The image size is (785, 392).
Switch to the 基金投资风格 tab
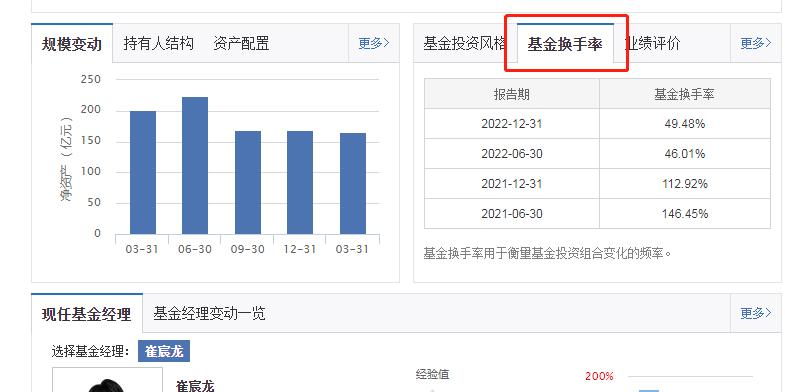click(464, 44)
